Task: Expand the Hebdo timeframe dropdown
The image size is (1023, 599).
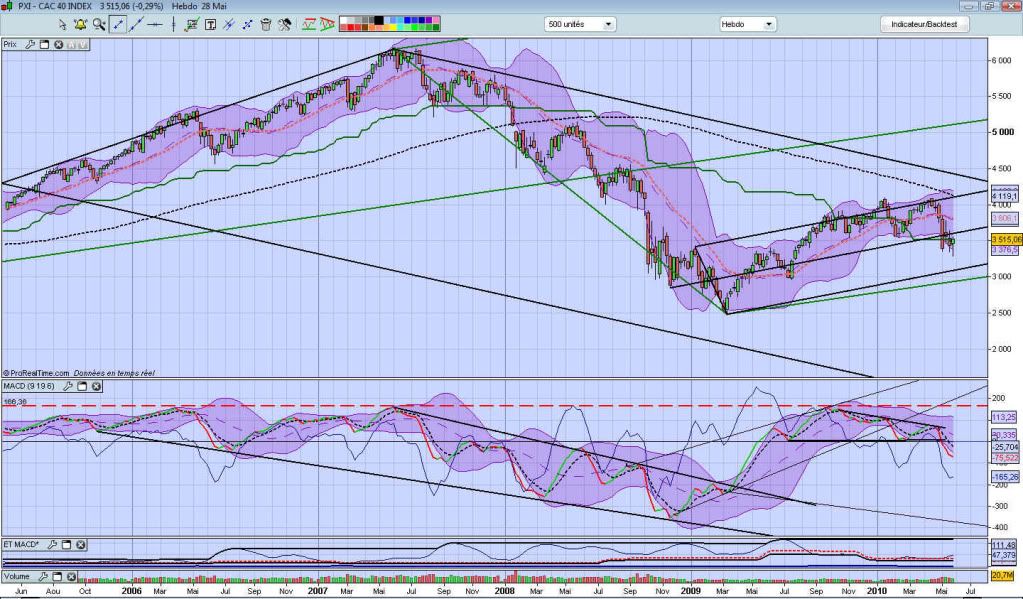Action: point(759,24)
